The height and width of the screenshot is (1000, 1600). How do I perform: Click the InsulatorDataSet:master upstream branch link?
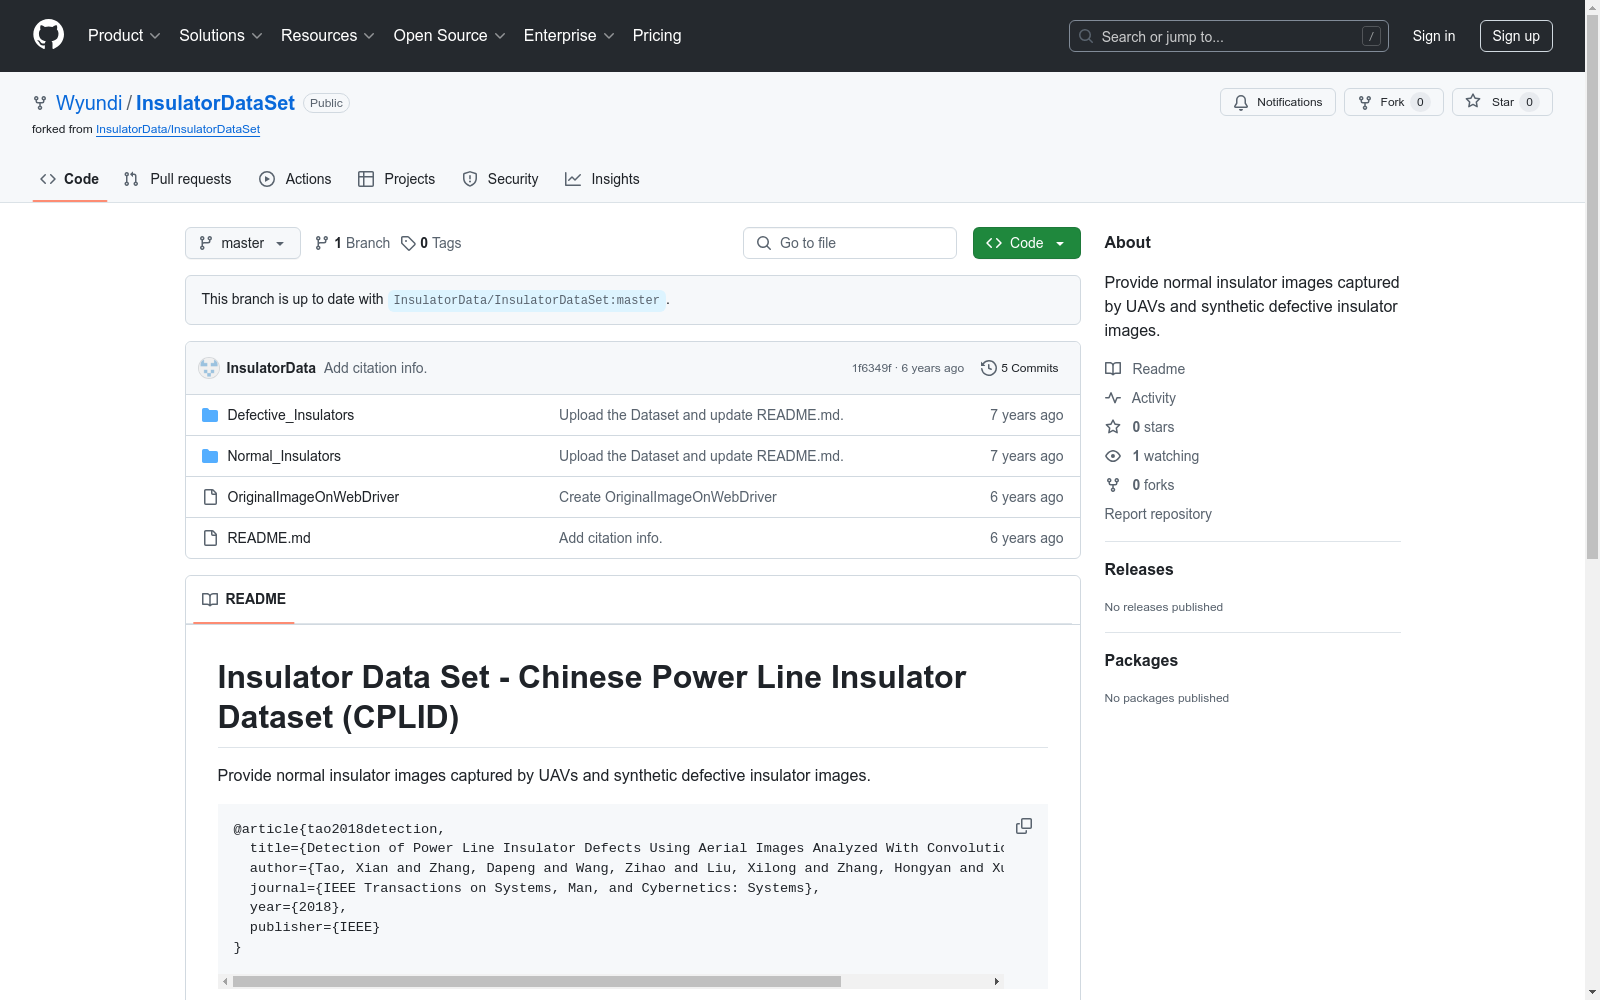click(x=527, y=300)
